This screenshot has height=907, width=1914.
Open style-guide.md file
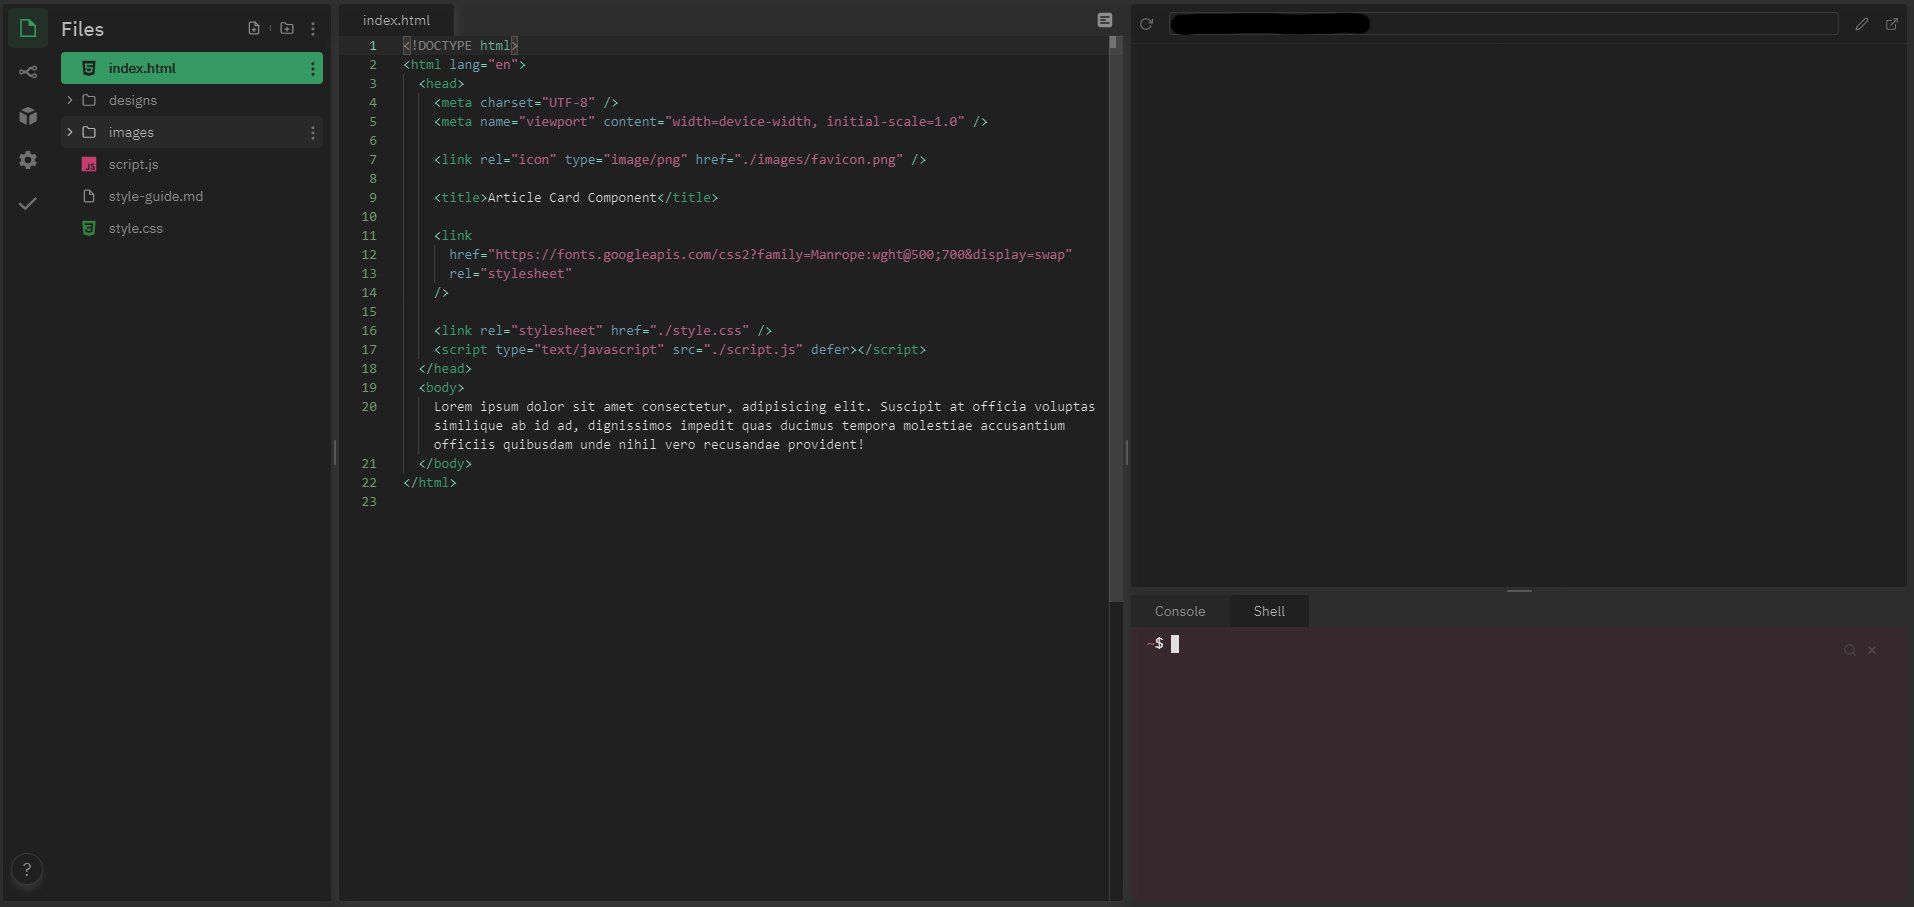pos(192,196)
